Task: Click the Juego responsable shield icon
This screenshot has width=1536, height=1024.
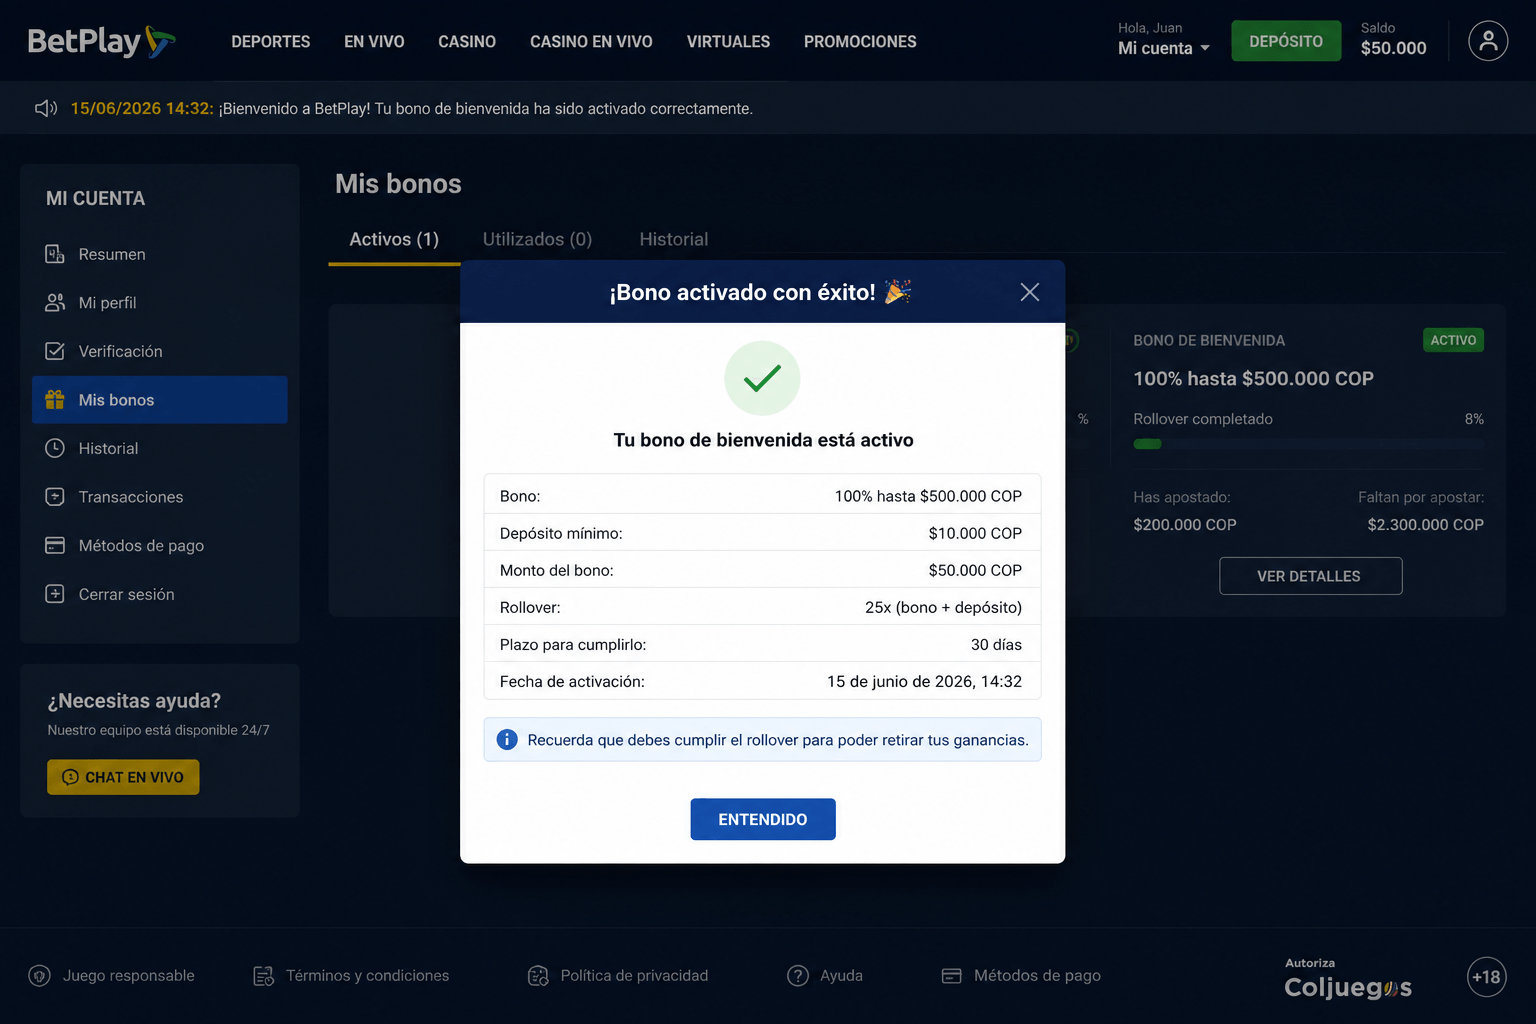Action: point(40,976)
